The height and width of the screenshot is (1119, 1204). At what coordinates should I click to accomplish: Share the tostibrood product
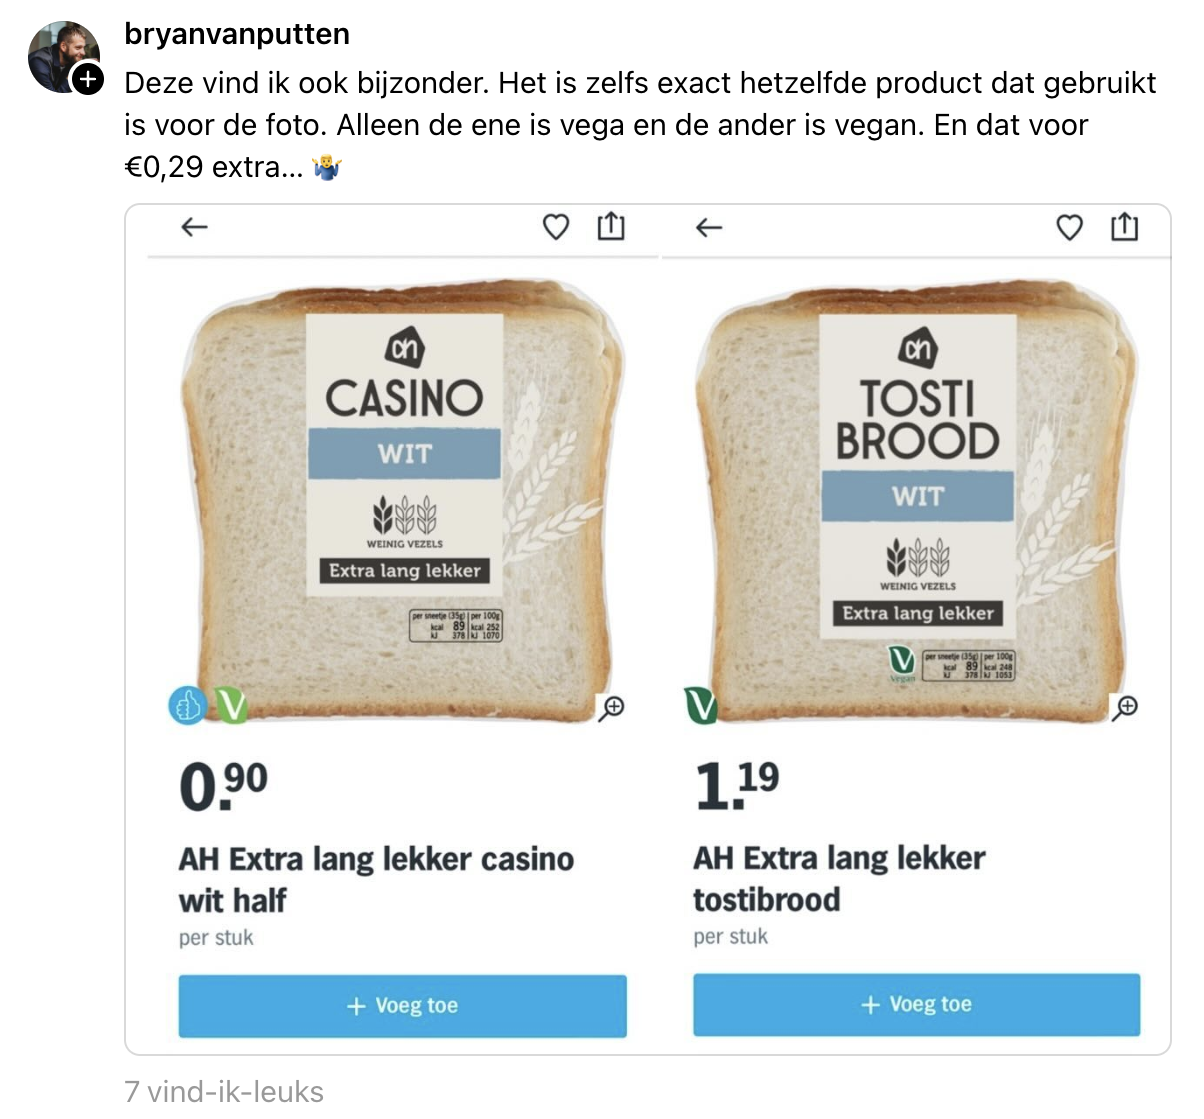(1125, 227)
